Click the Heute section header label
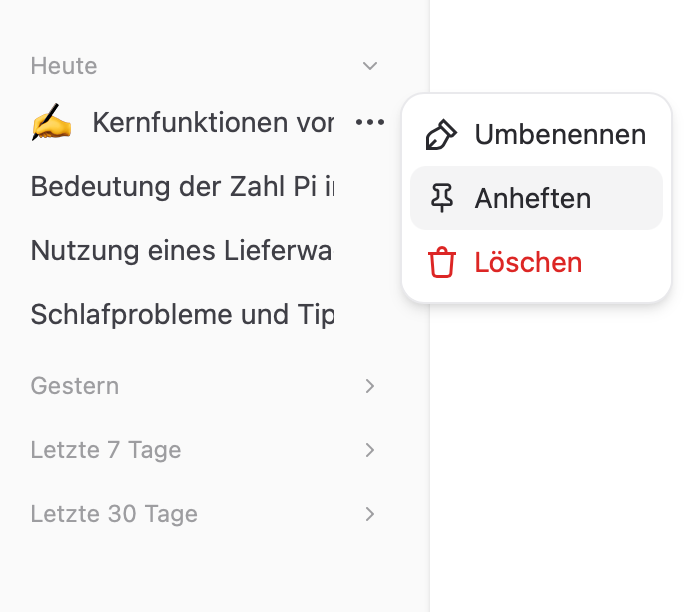The width and height of the screenshot is (698, 612). point(64,66)
